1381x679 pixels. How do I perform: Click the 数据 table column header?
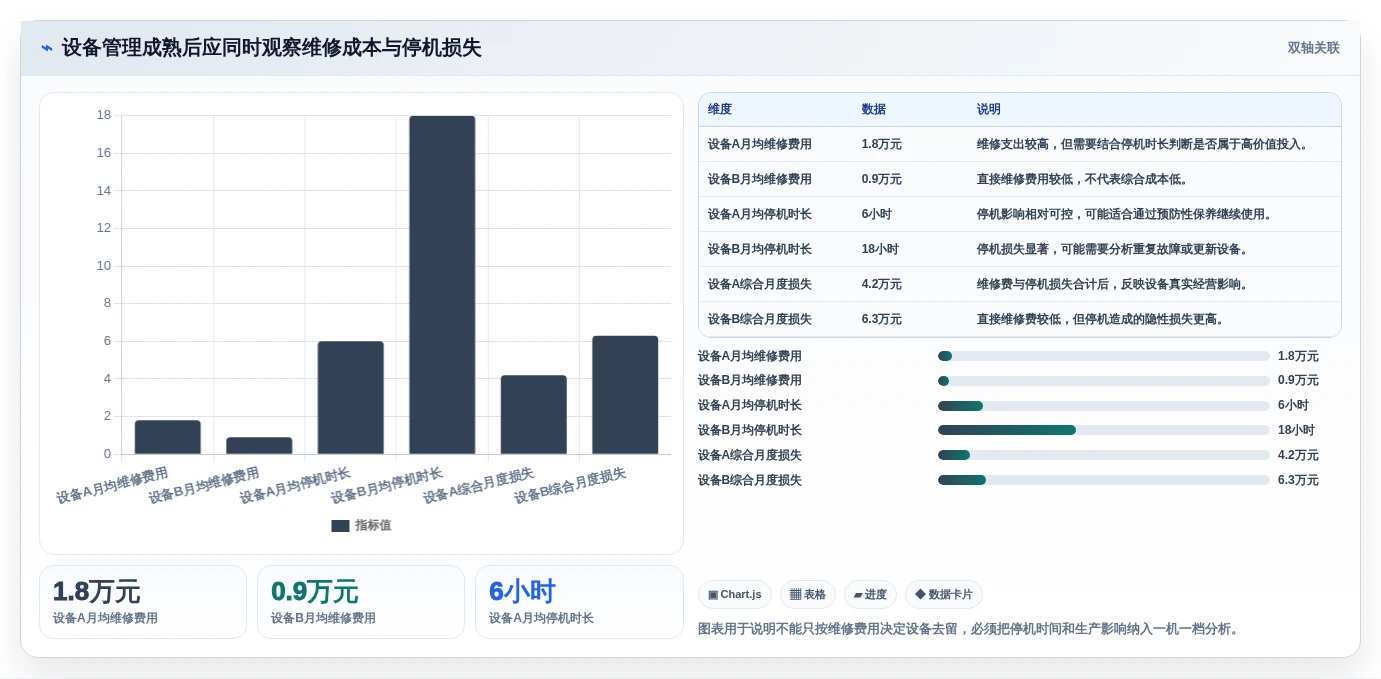tap(874, 110)
